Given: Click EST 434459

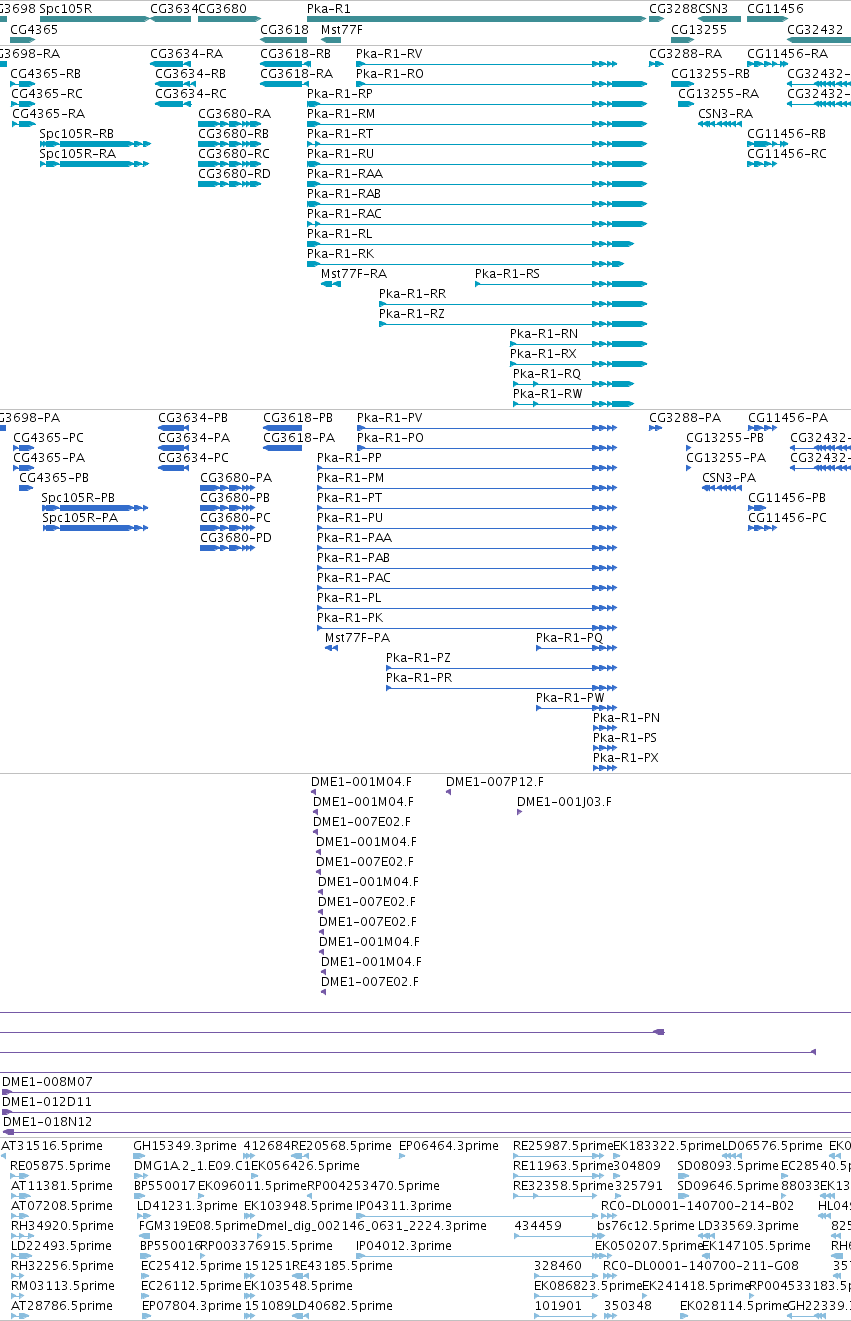Looking at the screenshot, I should click(x=538, y=1225).
